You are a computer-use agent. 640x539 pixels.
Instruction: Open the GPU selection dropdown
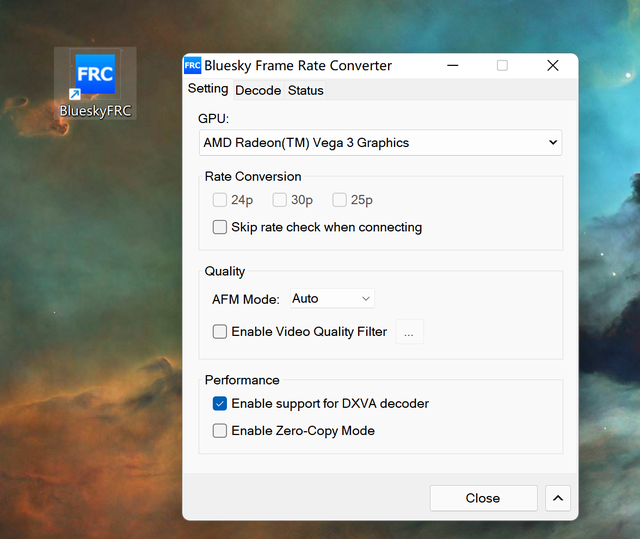[x=380, y=143]
